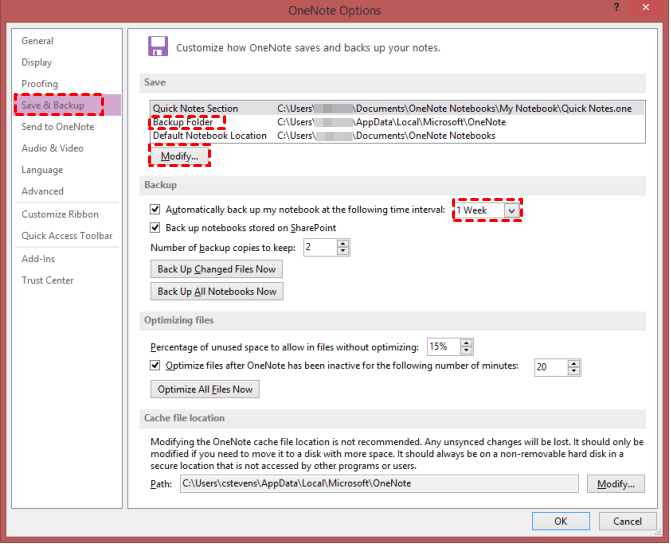Click the floppy disk save icon
This screenshot has width=671, height=544.
click(158, 46)
